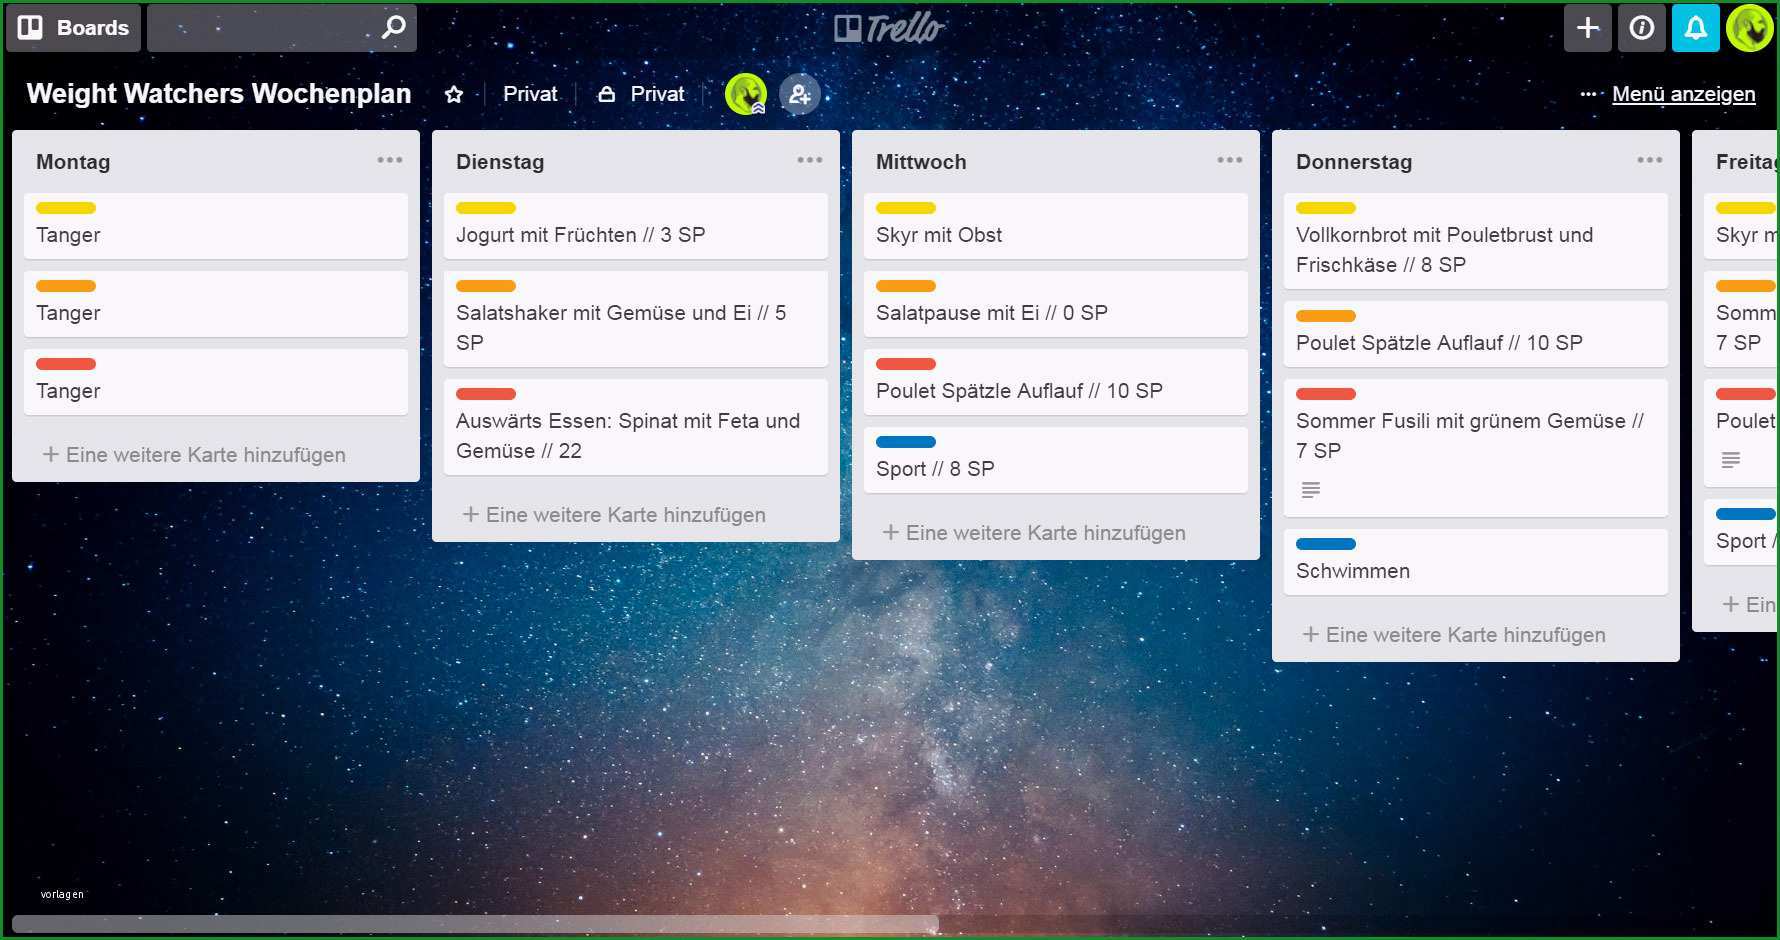Open description icon on Sommer Fusili card

(1311, 490)
